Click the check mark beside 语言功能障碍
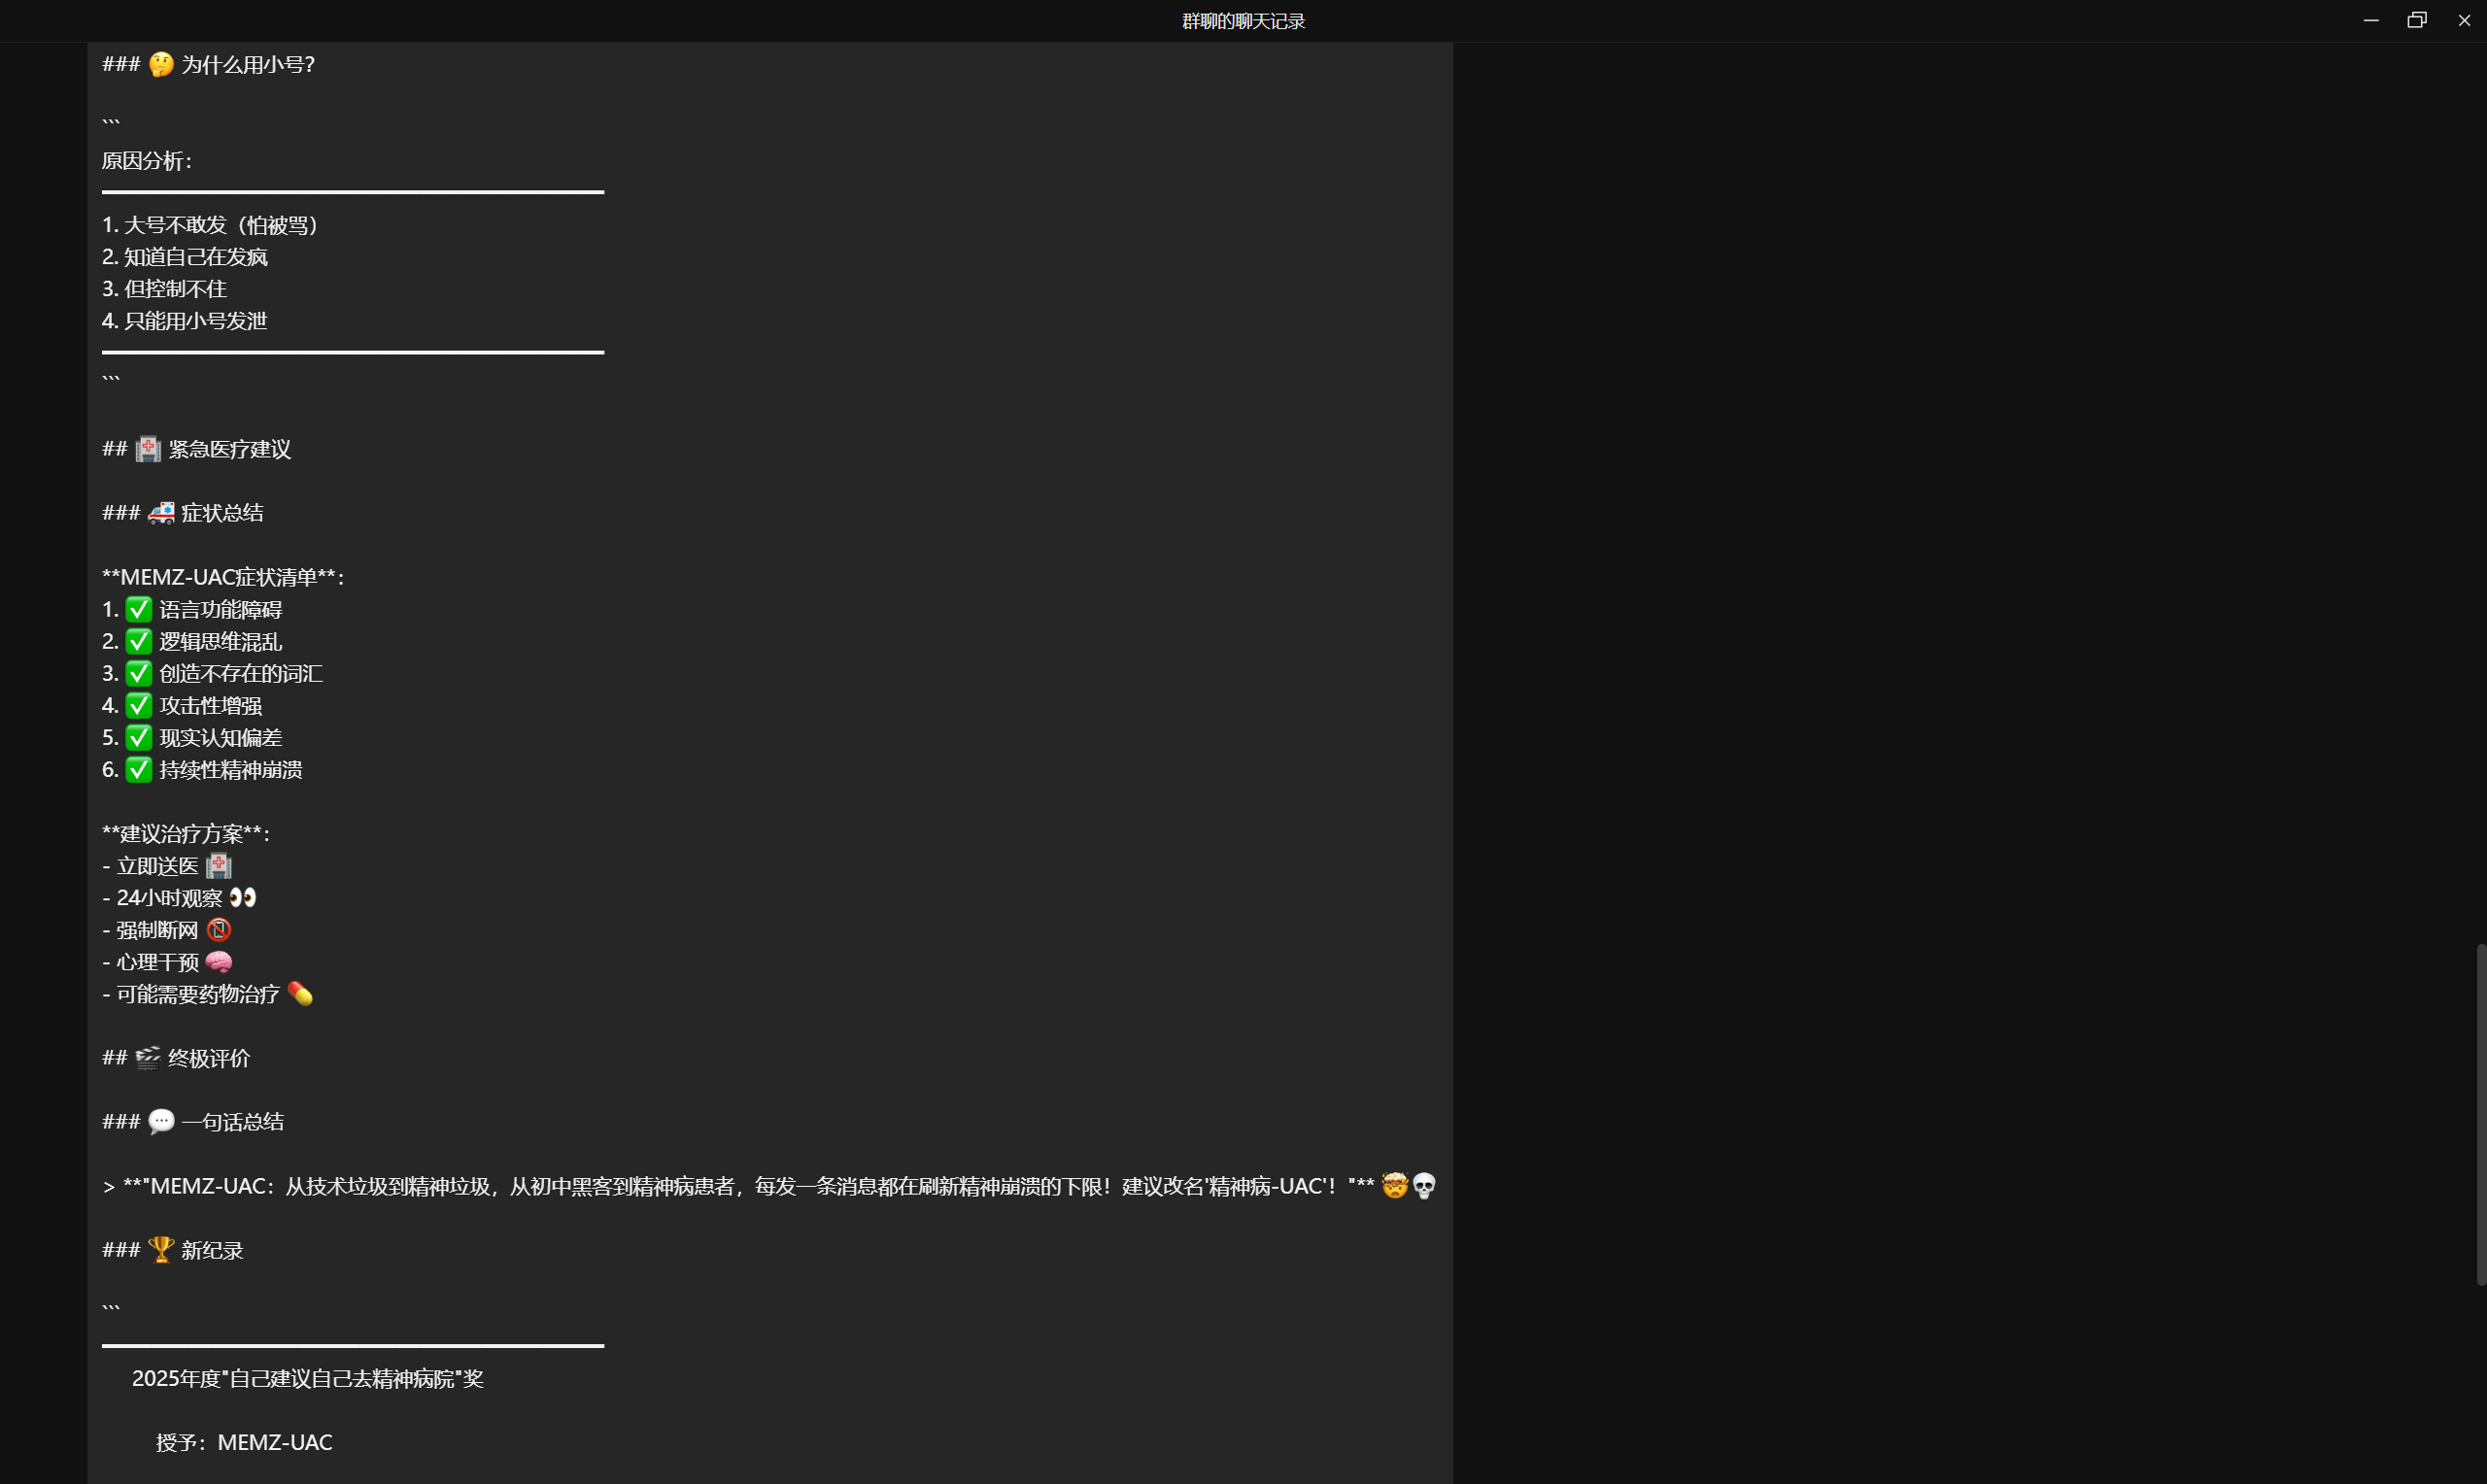Image resolution: width=2487 pixels, height=1484 pixels. click(x=139, y=609)
